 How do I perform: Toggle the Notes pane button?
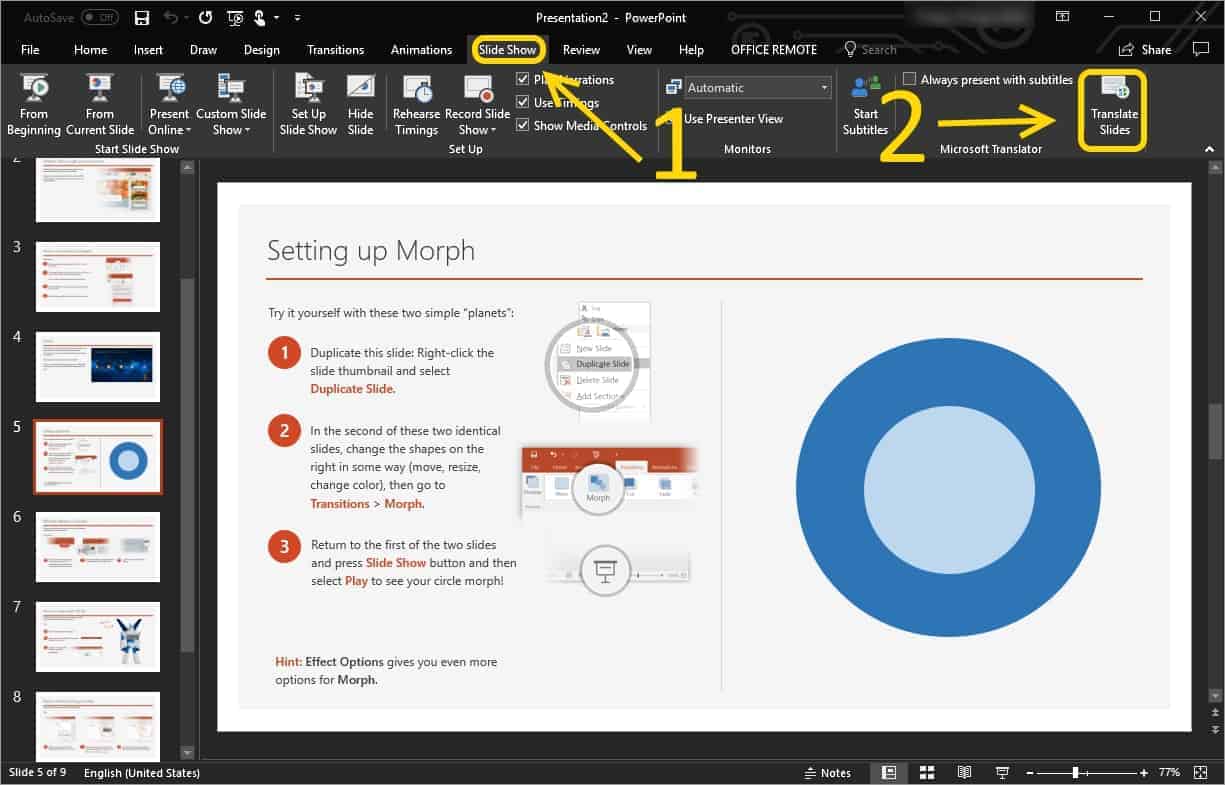point(827,773)
